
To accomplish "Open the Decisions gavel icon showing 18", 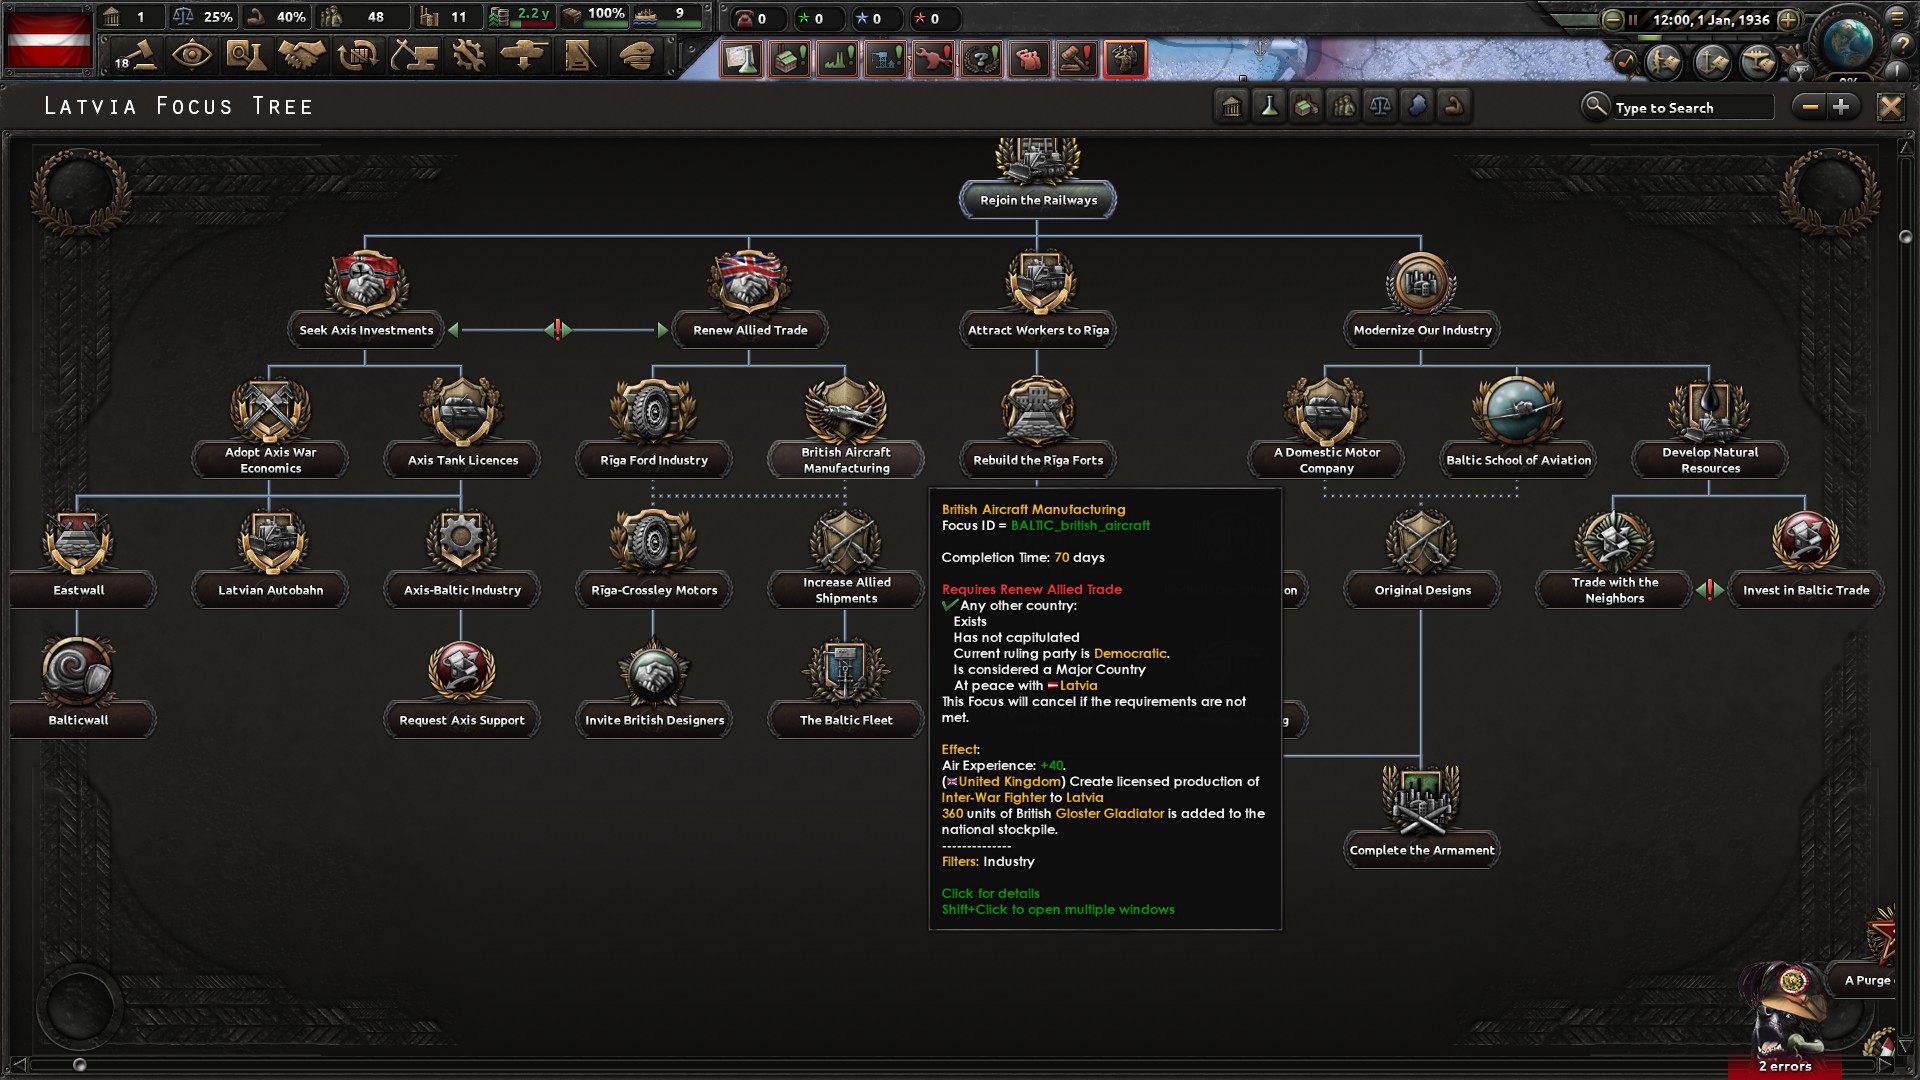I will pyautogui.click(x=135, y=56).
